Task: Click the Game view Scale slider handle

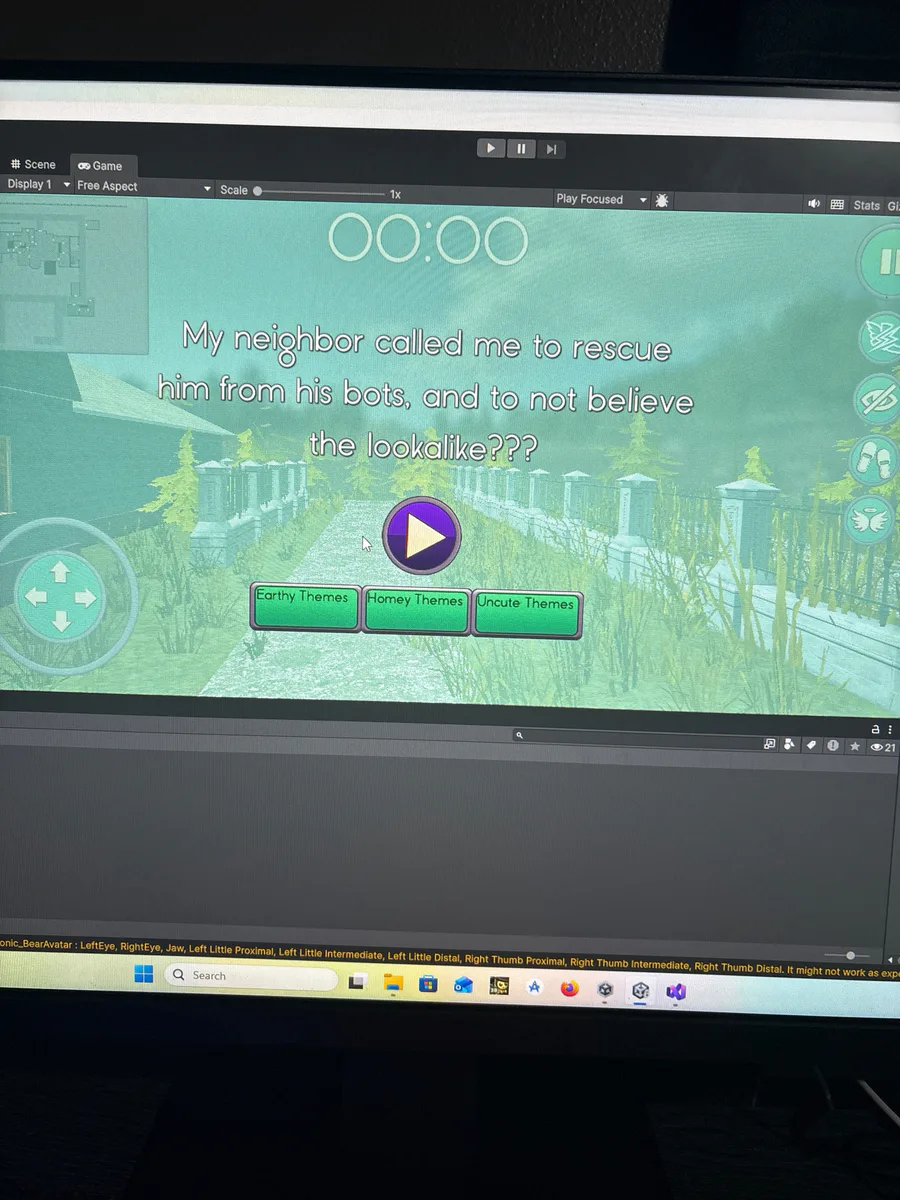Action: (x=257, y=190)
